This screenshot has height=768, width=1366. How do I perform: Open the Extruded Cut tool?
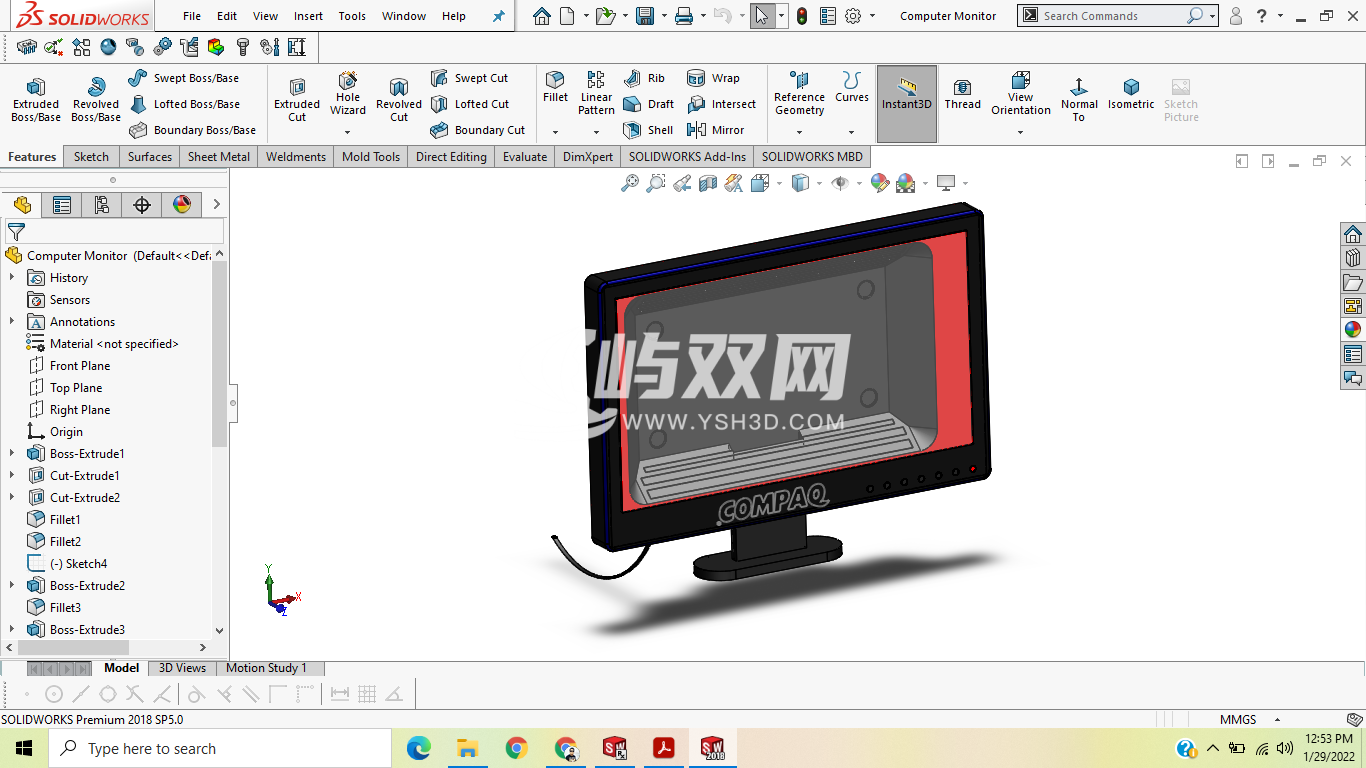click(x=297, y=101)
